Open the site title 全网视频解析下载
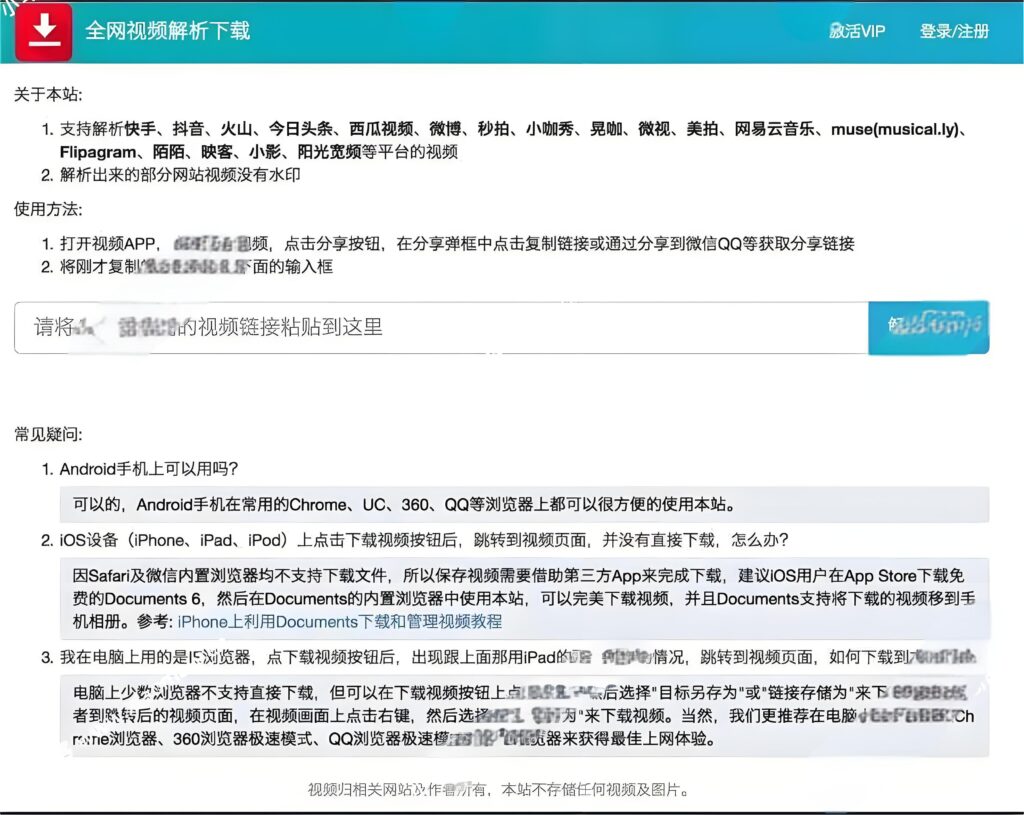 click(x=169, y=31)
